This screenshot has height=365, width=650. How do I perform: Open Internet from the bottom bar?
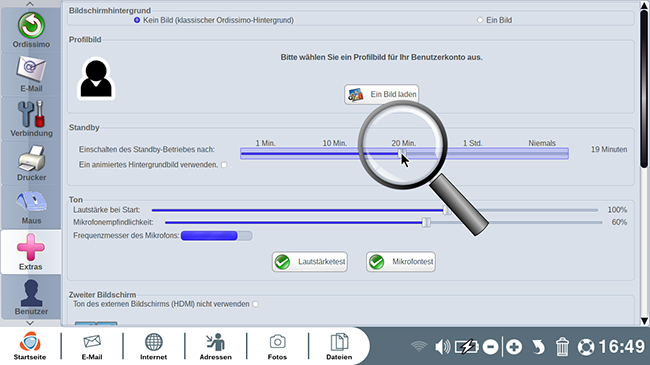coord(153,346)
